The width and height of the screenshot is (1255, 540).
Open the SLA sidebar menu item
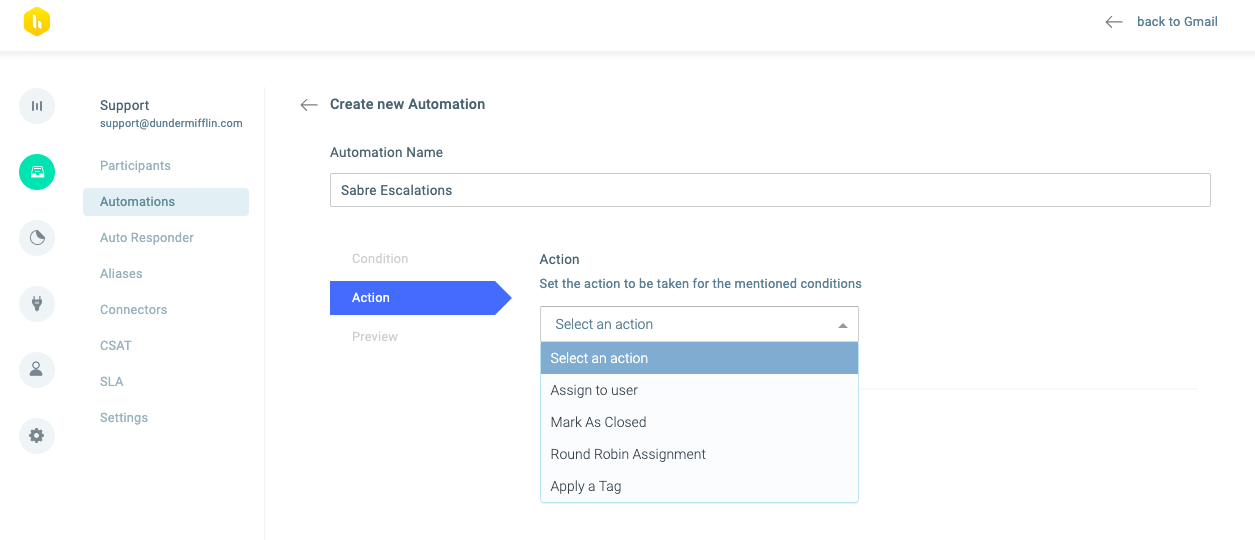[112, 382]
